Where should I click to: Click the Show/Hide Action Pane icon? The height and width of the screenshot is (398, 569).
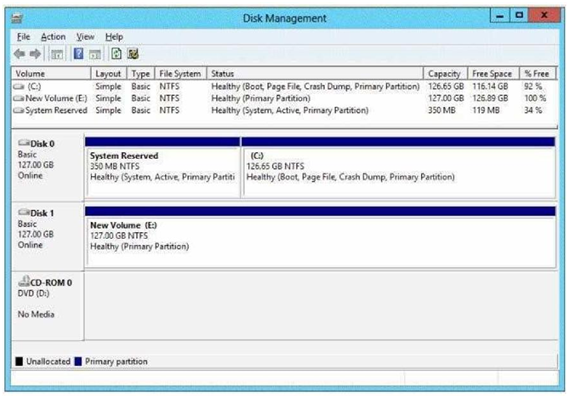(x=95, y=54)
